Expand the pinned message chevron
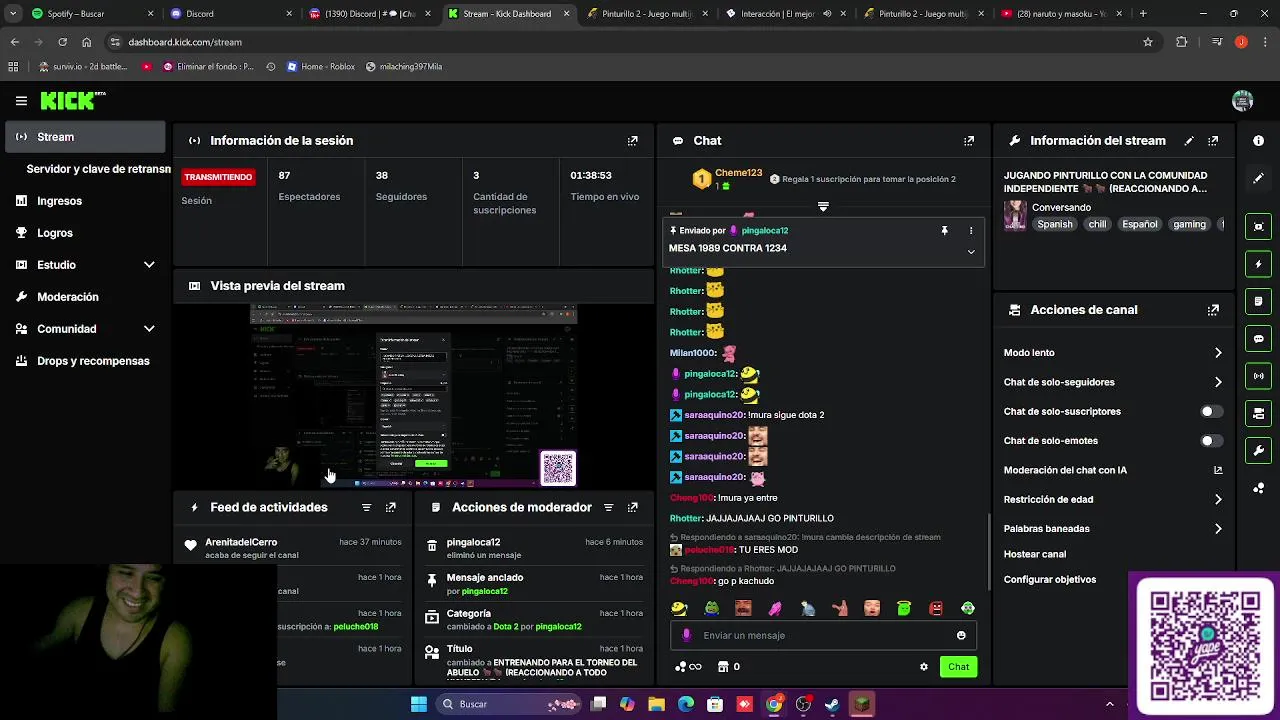Viewport: 1280px width, 720px height. (970, 252)
